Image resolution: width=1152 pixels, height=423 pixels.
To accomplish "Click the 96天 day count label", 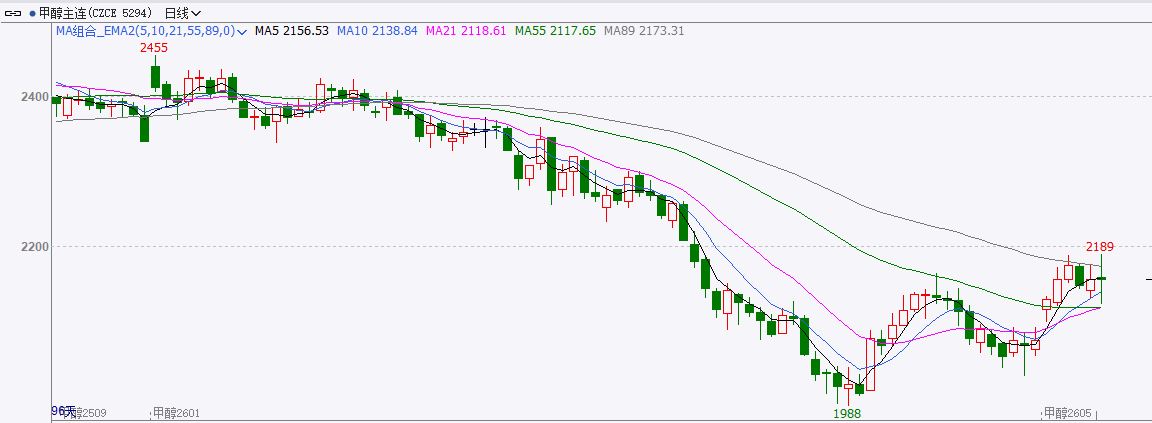I will point(62,411).
